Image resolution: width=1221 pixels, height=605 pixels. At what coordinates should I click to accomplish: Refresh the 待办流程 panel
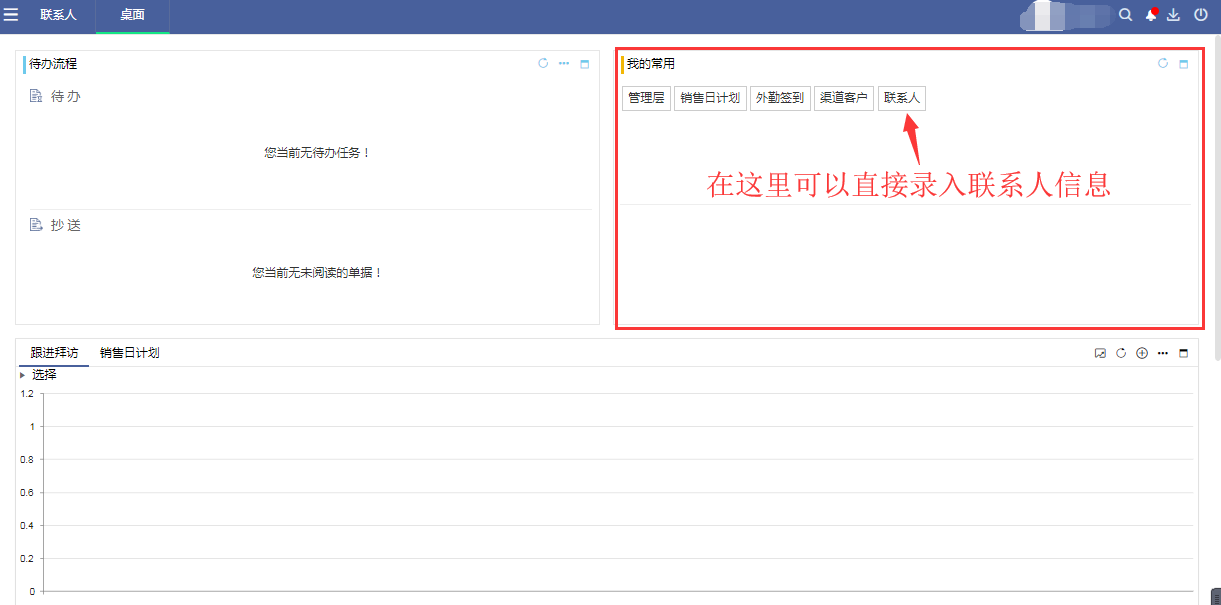[x=543, y=63]
